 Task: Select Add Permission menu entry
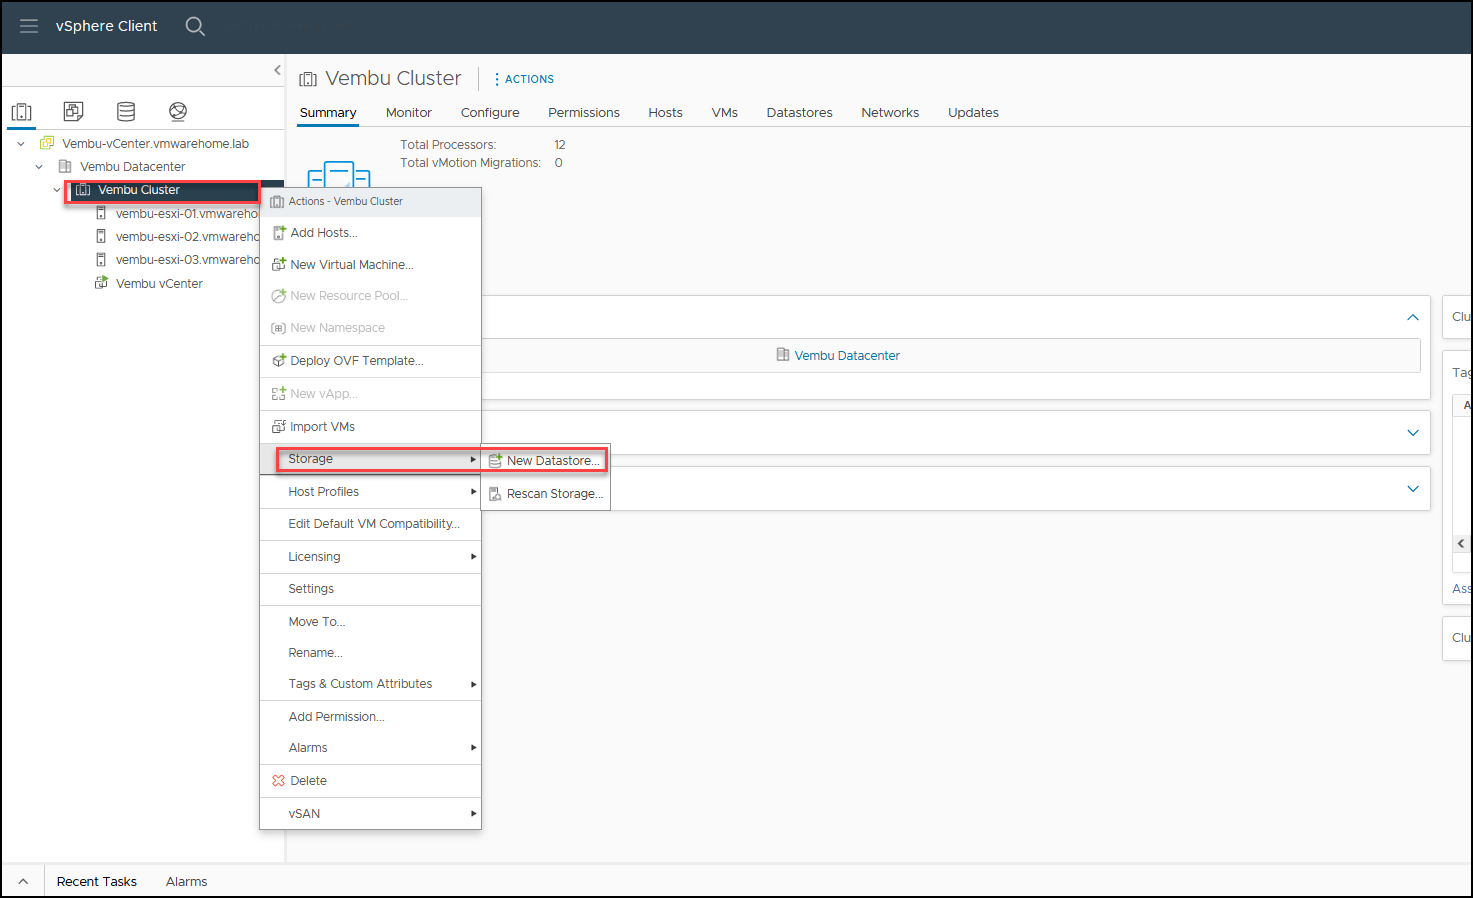[x=370, y=716]
